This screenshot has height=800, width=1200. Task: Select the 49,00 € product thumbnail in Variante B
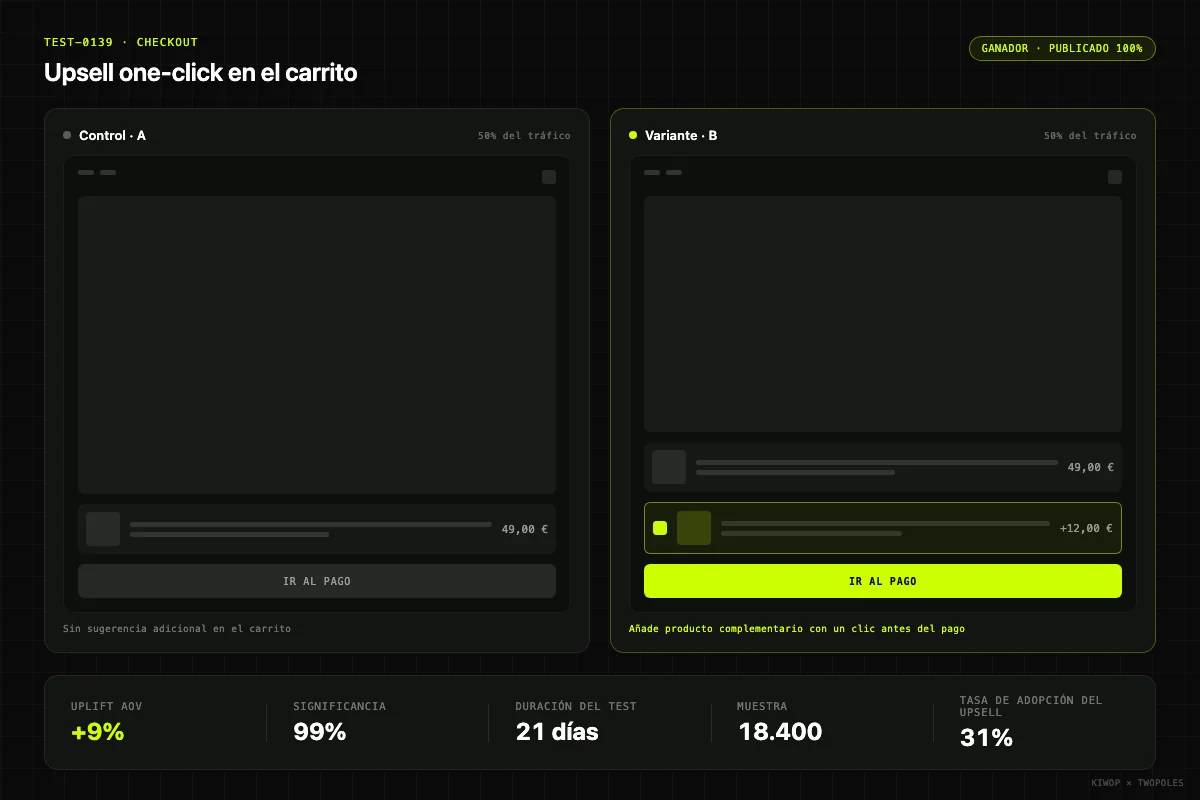(669, 467)
